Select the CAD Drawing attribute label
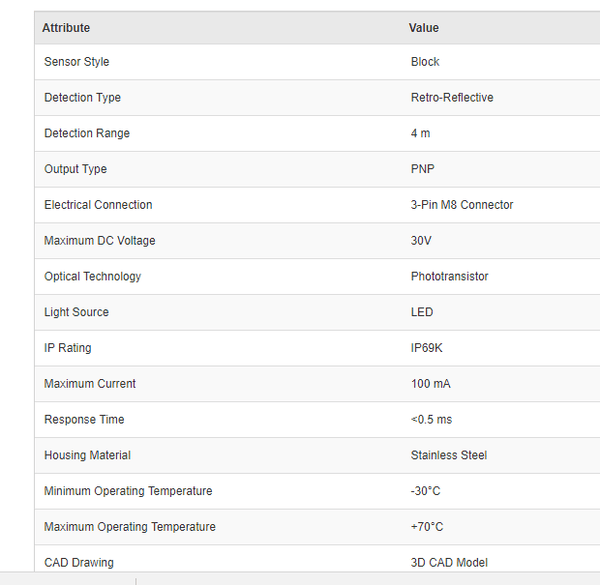The height and width of the screenshot is (585, 600). (79, 562)
